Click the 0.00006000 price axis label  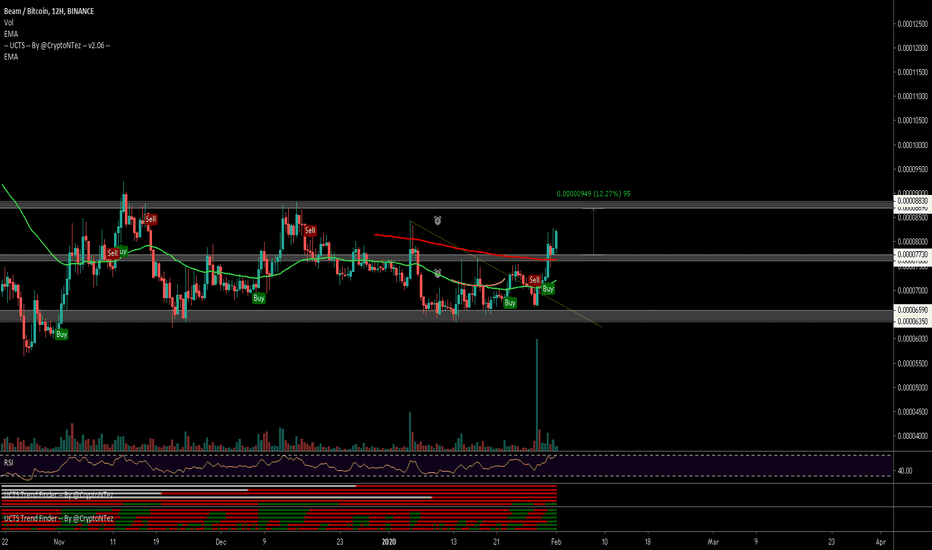click(912, 339)
